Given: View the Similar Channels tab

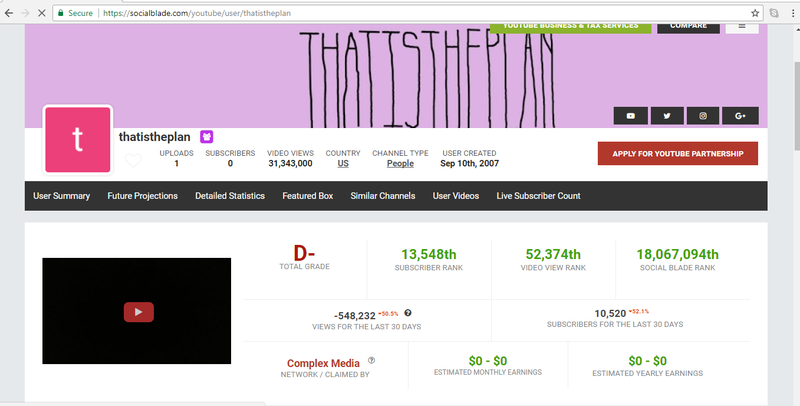Looking at the screenshot, I should (383, 196).
